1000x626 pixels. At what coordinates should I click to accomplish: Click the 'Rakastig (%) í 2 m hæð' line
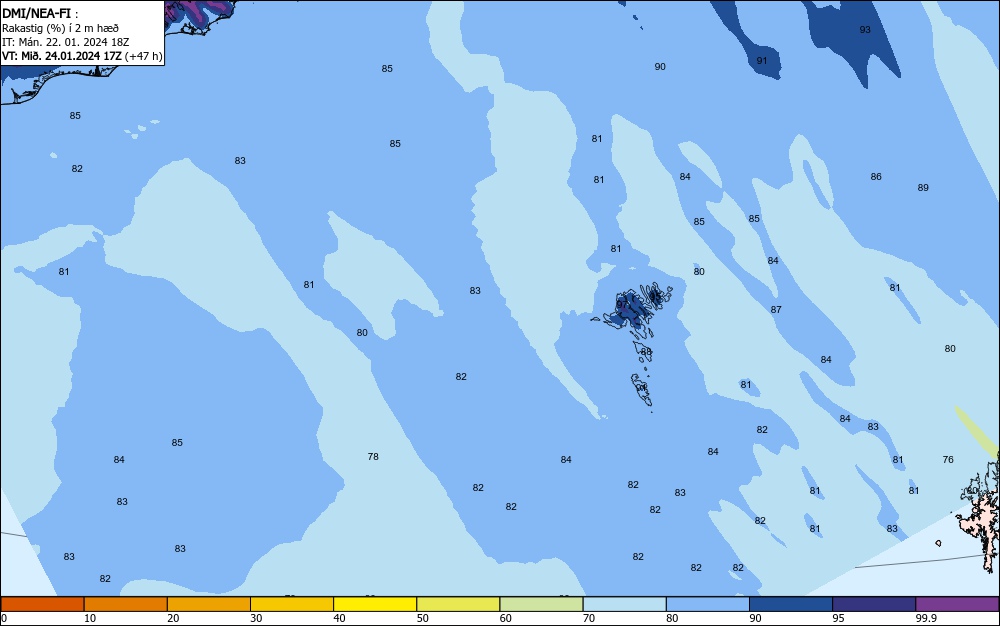click(60, 28)
